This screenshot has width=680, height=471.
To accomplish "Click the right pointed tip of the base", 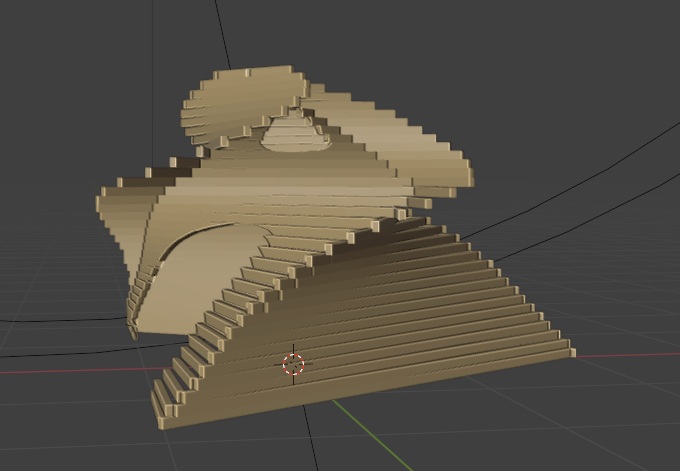I will (x=568, y=350).
